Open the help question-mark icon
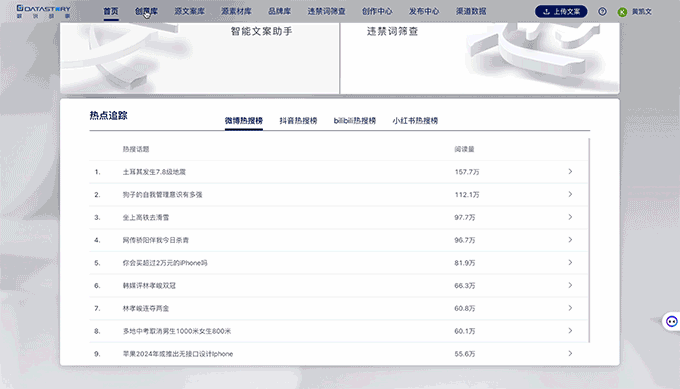This screenshot has width=680, height=389. coord(602,12)
